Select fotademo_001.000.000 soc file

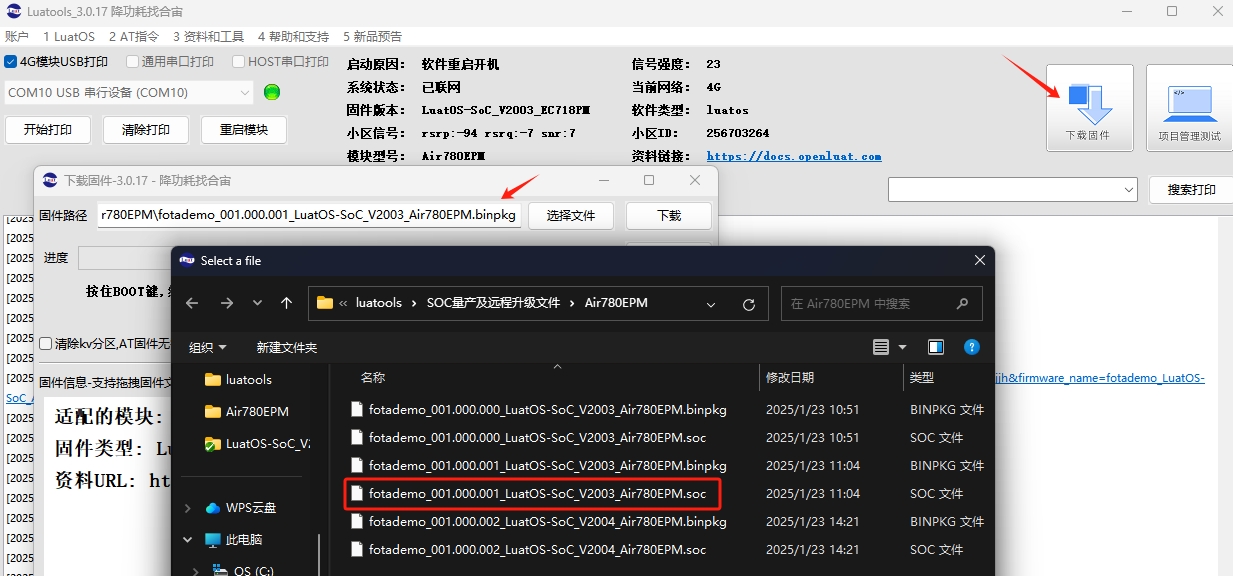click(529, 437)
